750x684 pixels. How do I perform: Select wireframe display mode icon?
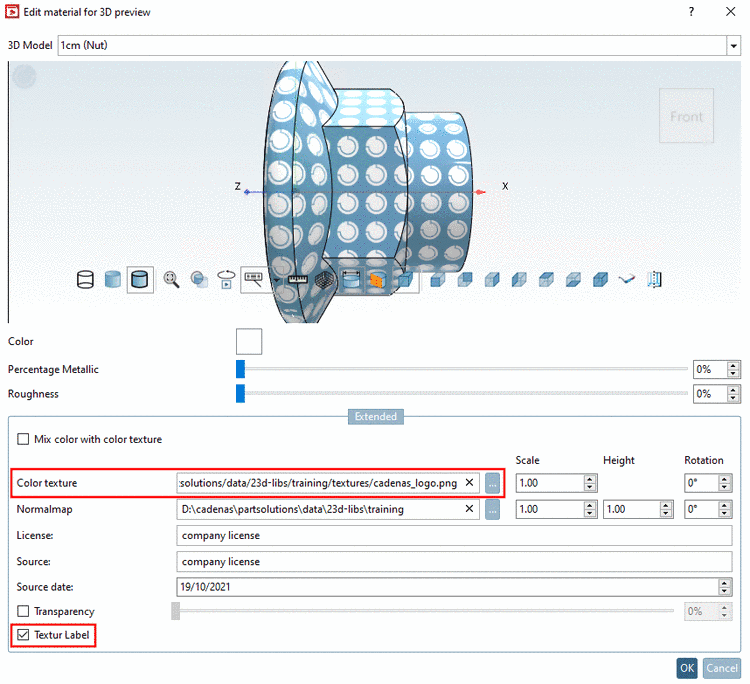click(85, 280)
